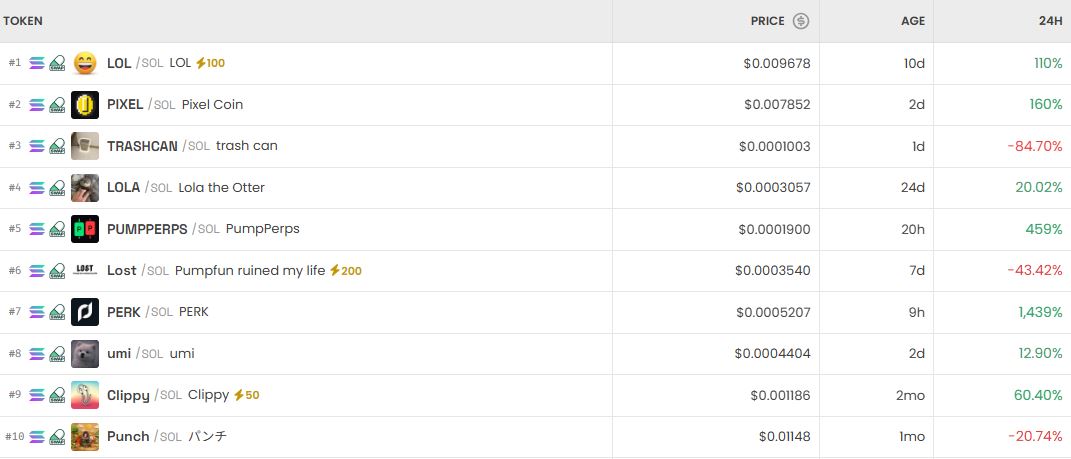Viewport: 1071px width, 459px height.
Task: Click the boost 50 badge next to Clippy
Action: click(x=246, y=395)
